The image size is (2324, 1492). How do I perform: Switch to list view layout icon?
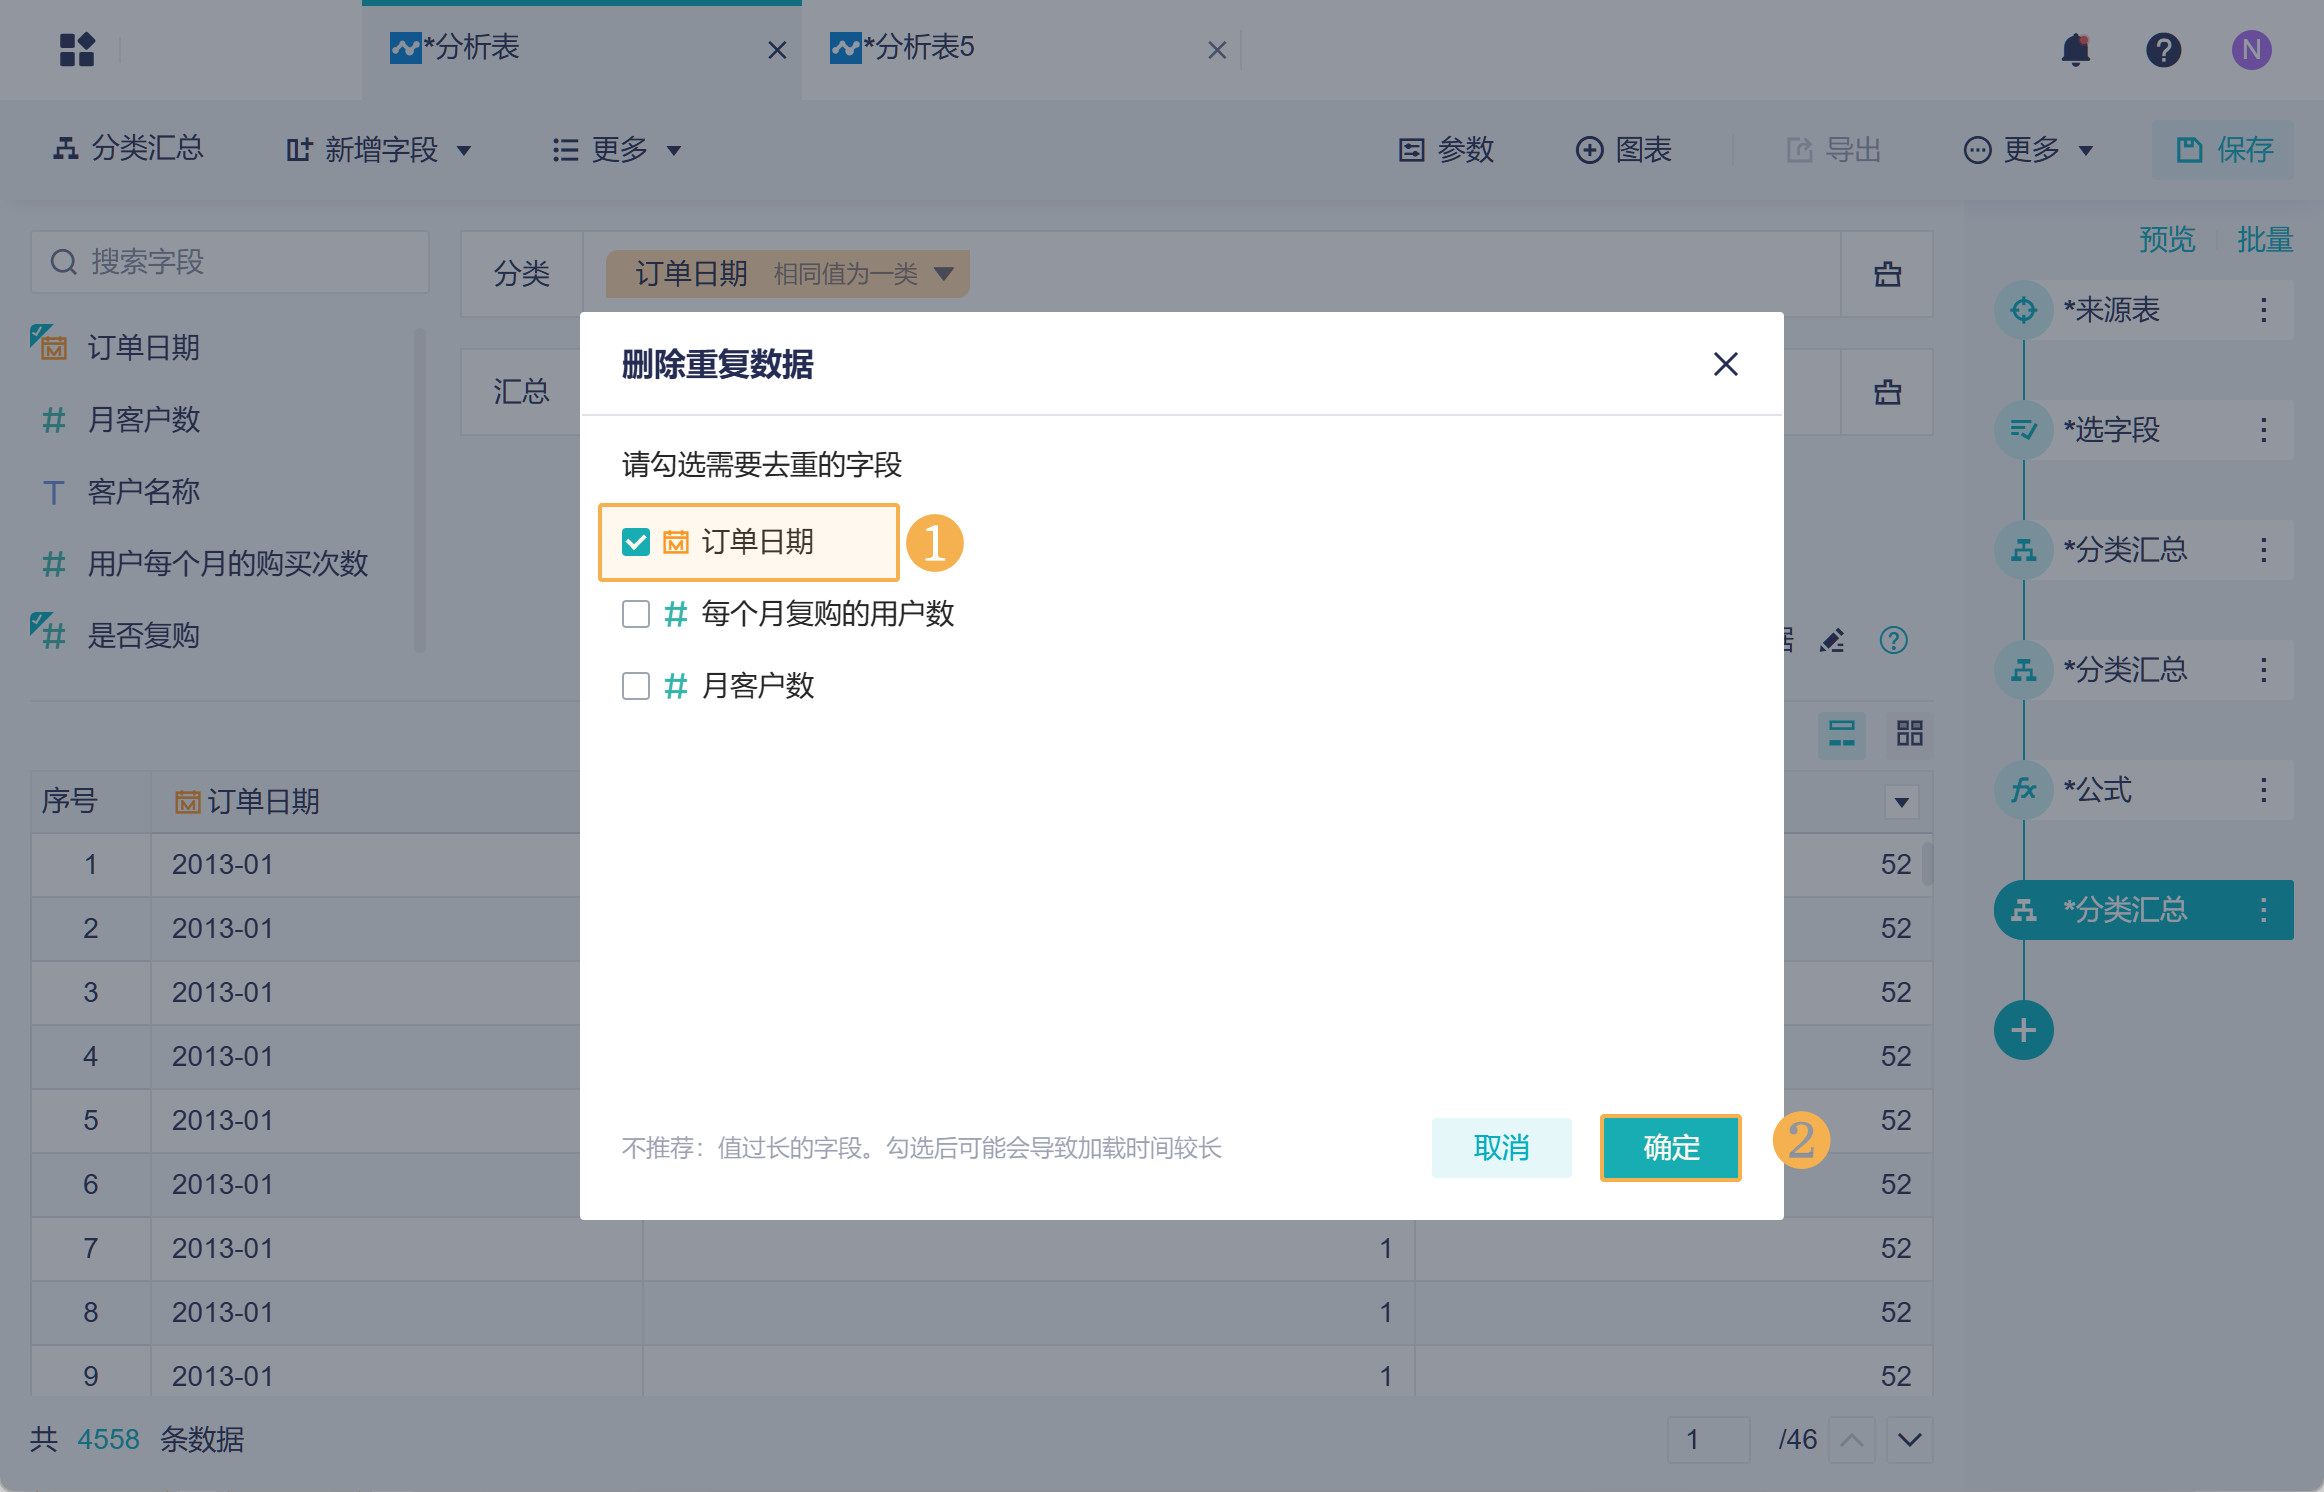point(1842,734)
